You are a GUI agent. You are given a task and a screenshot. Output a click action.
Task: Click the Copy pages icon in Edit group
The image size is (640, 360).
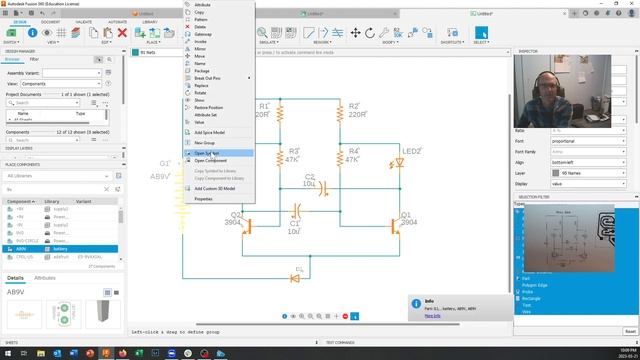93,33
